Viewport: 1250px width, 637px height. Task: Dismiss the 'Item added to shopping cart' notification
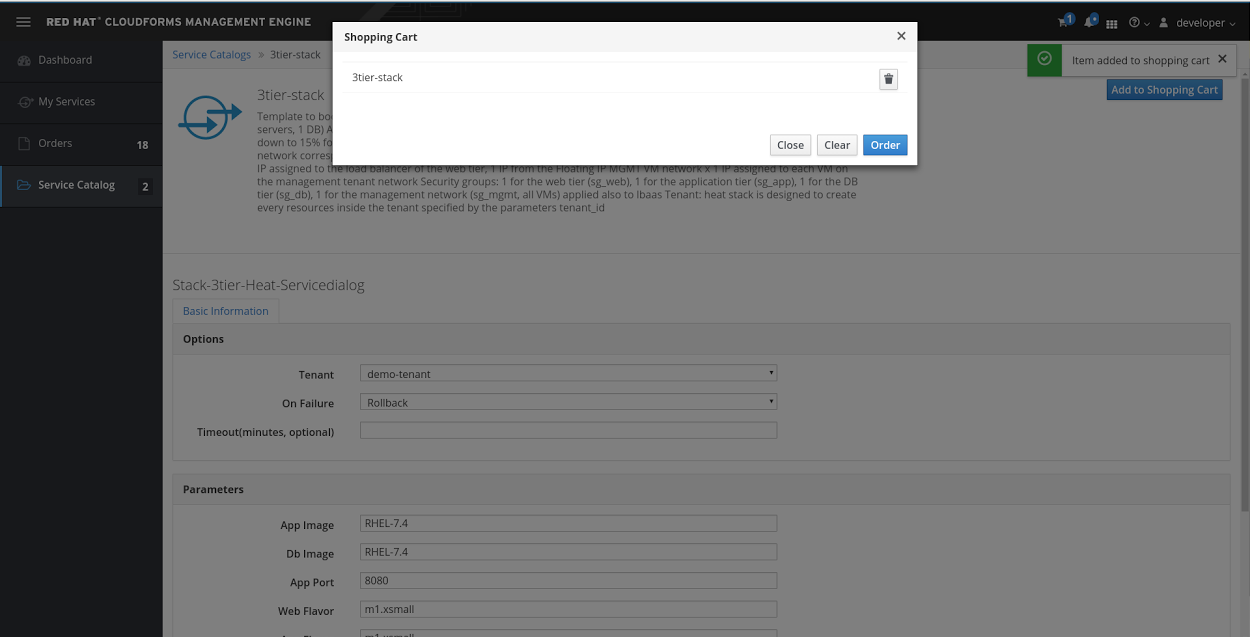(1222, 59)
